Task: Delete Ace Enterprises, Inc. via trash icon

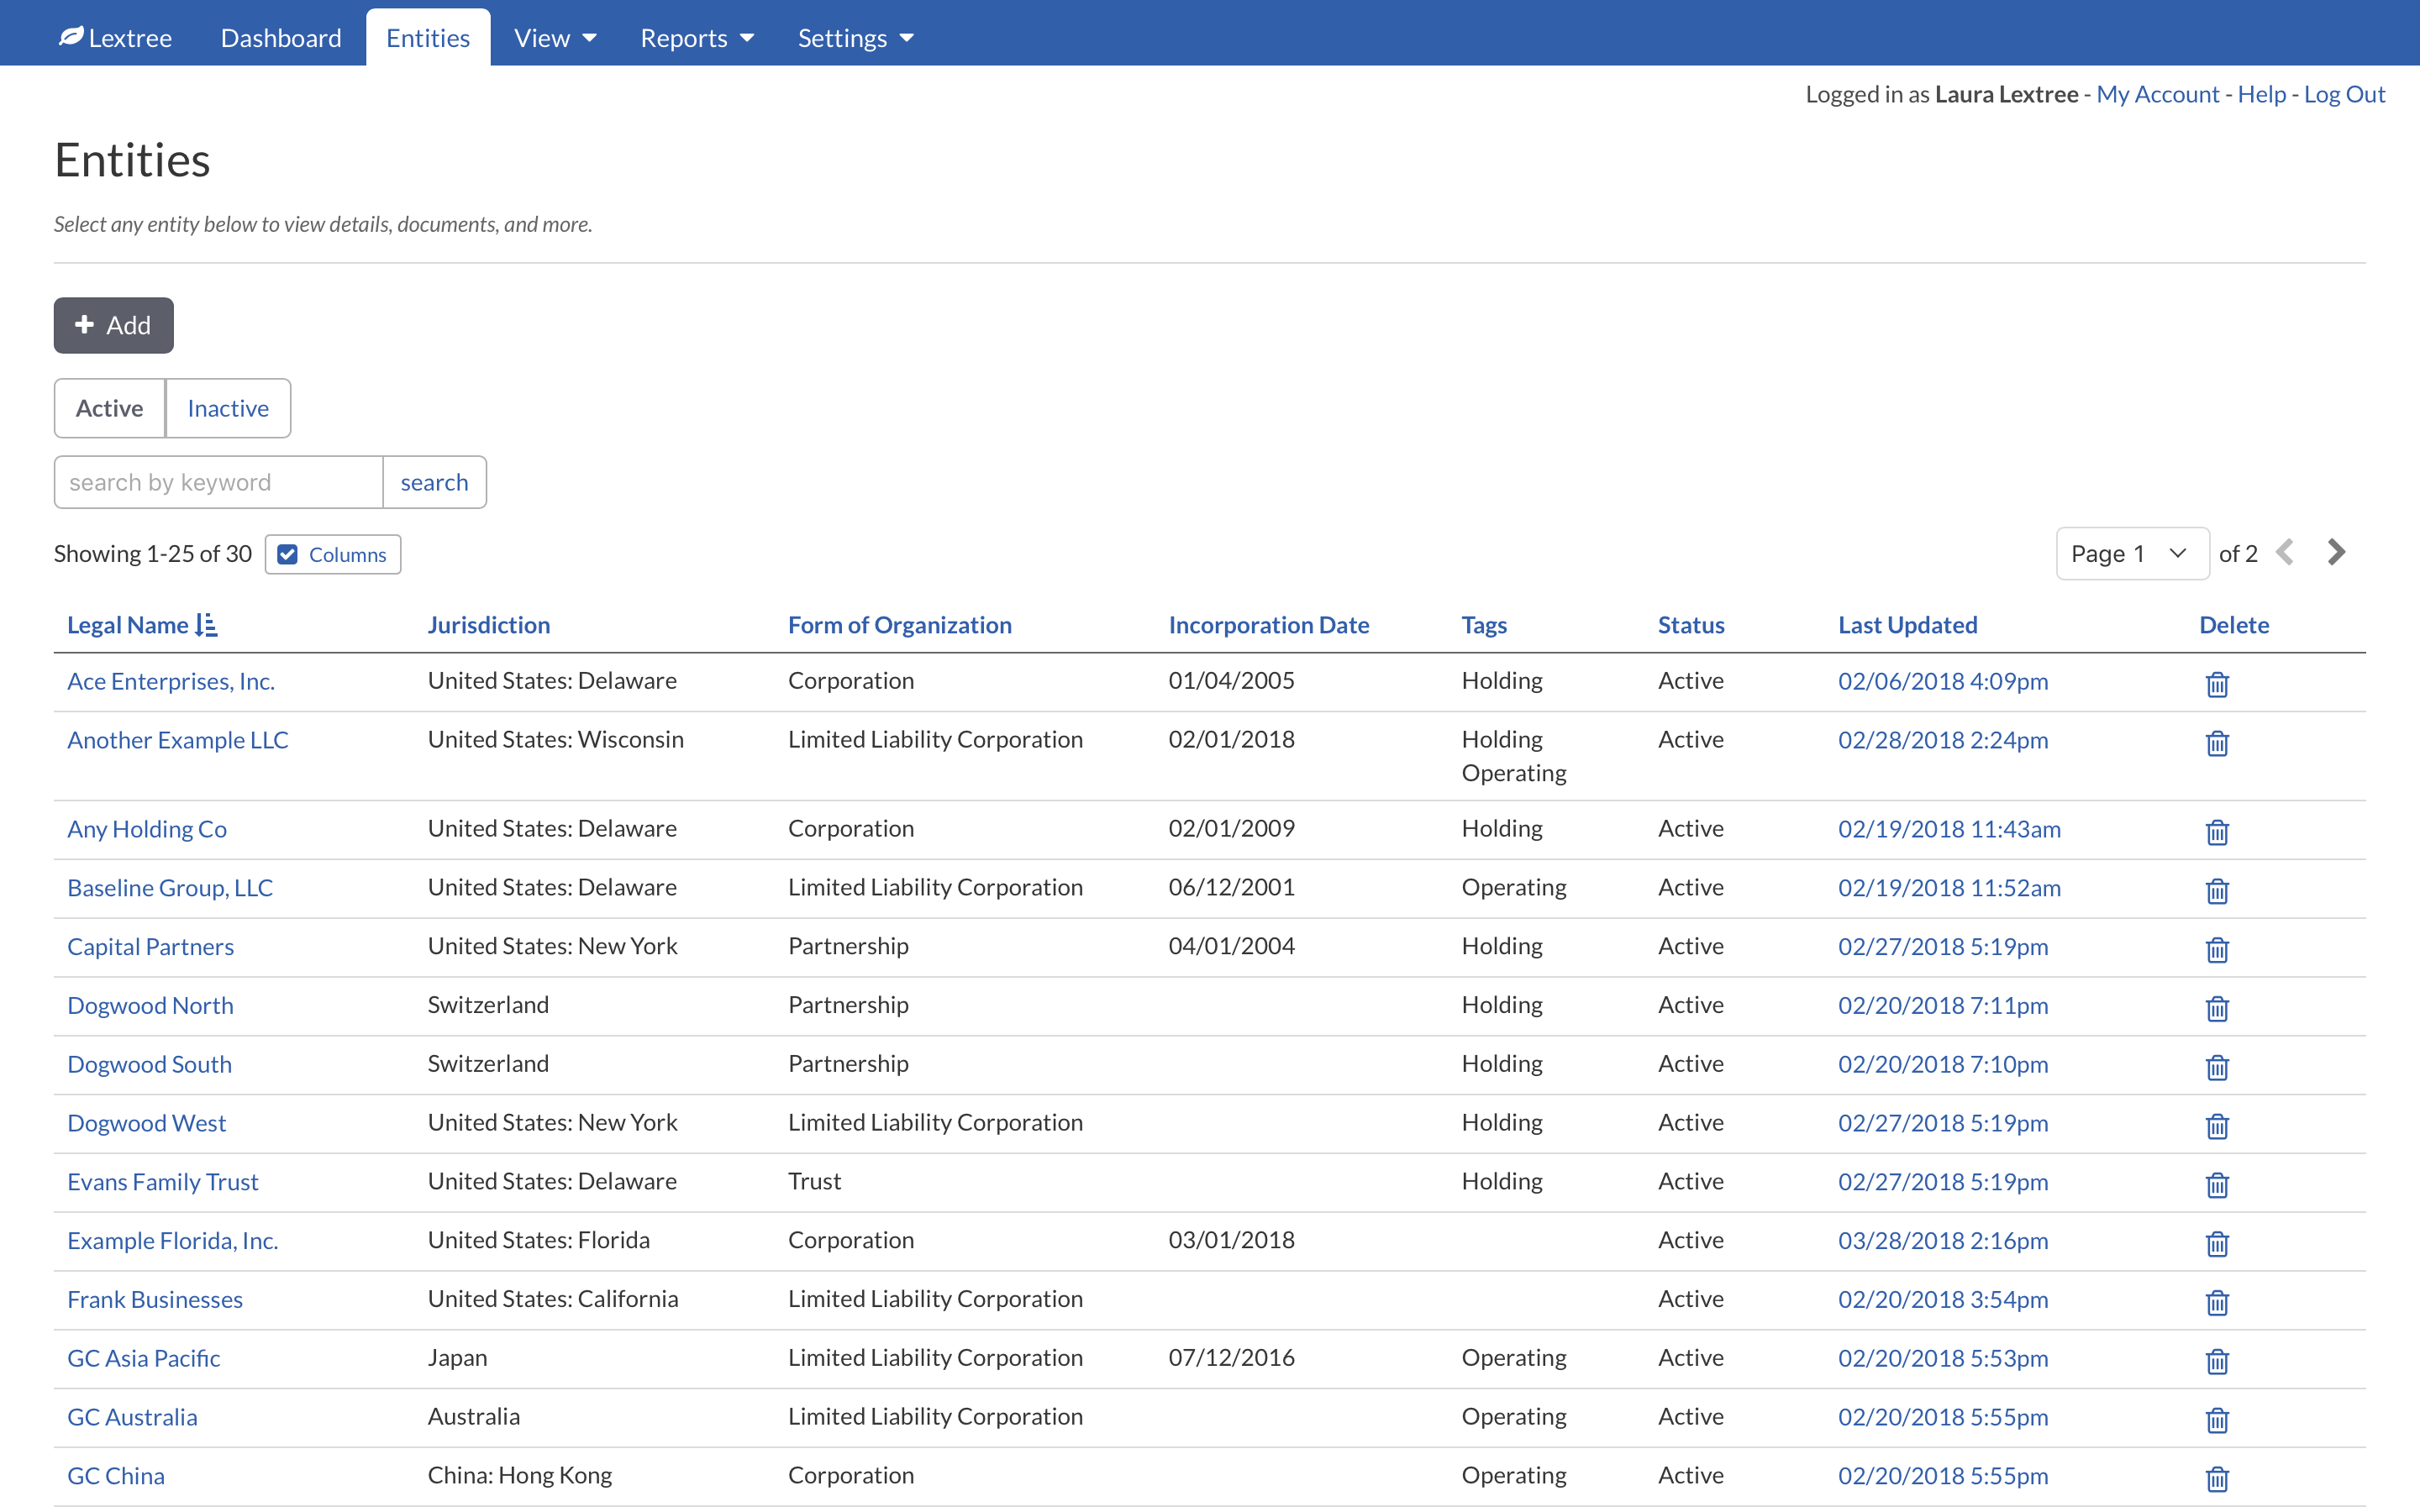Action: (2217, 684)
